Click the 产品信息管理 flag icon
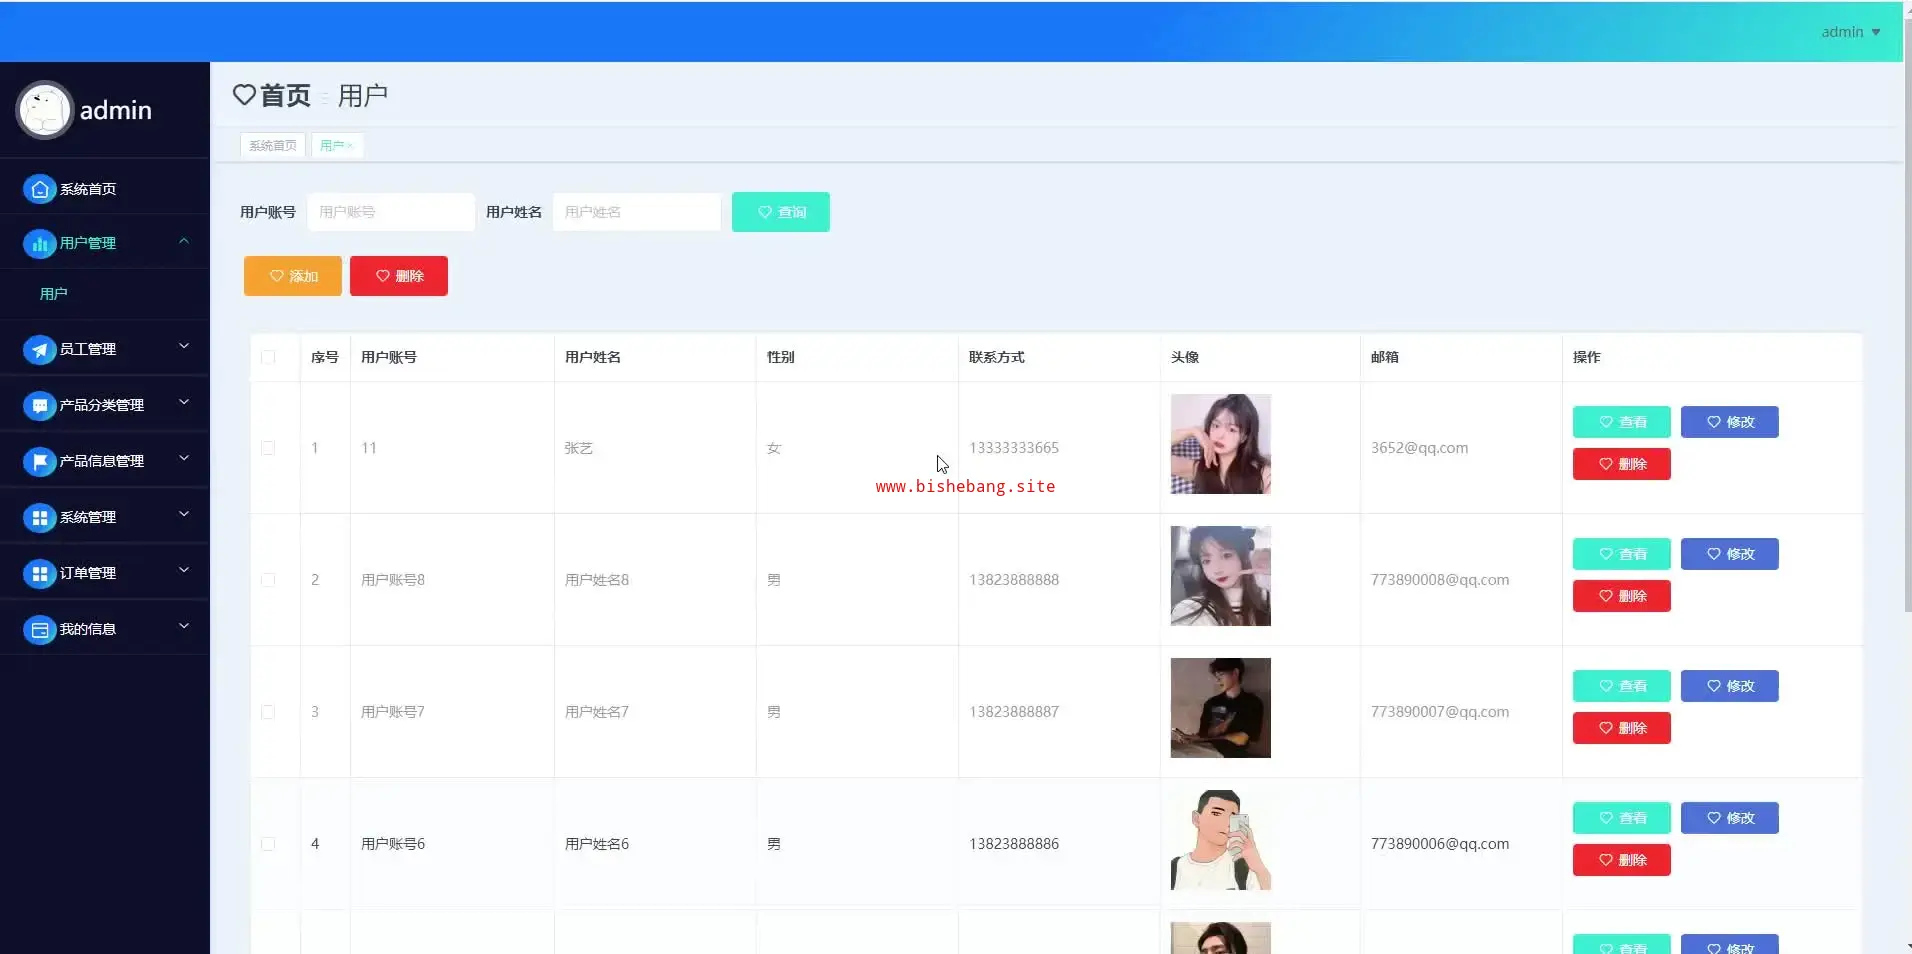Screen dimensions: 1912x954 point(39,461)
